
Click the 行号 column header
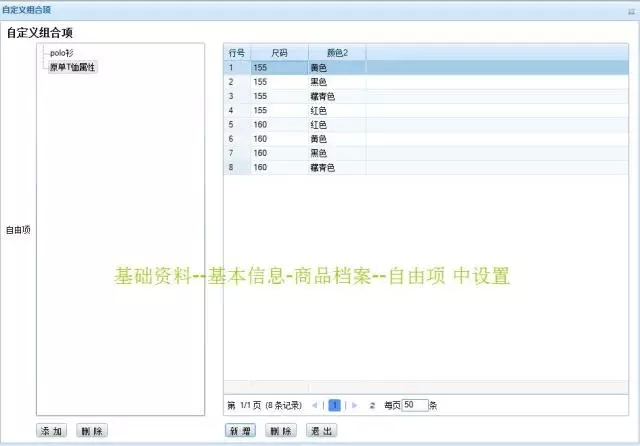[x=237, y=52]
